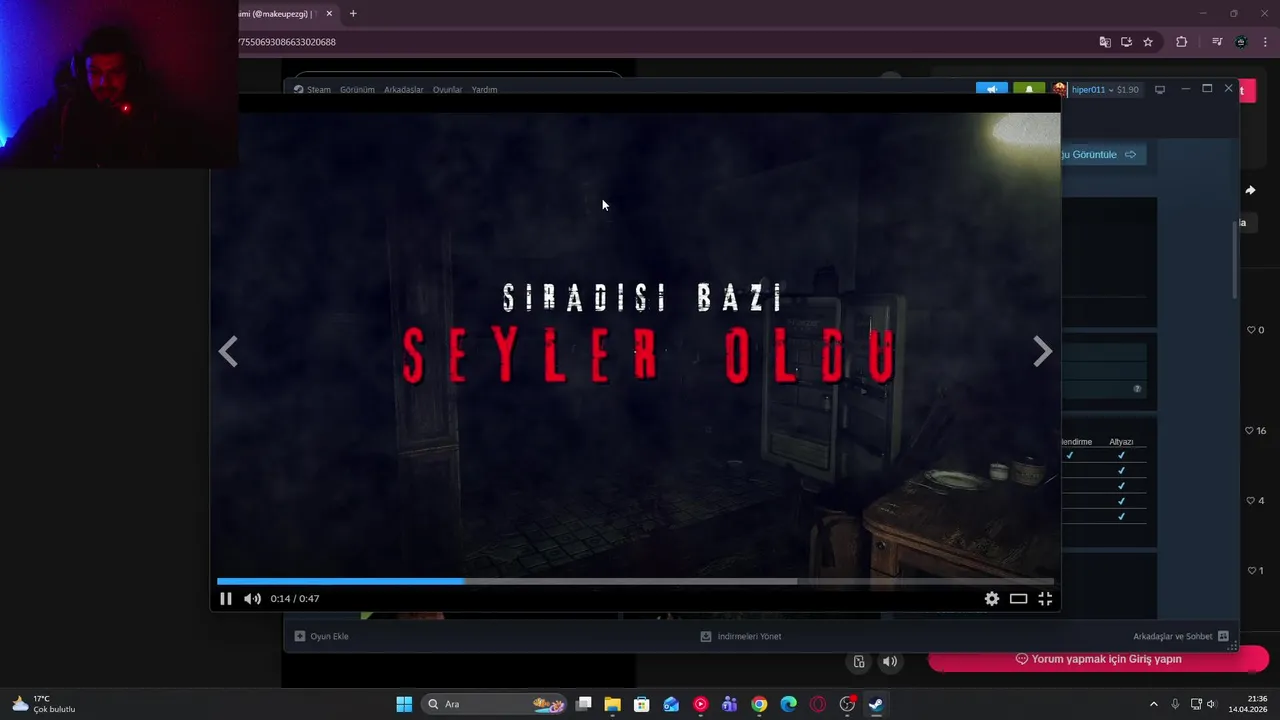
Task: Open a new browser tab
Action: [x=353, y=14]
